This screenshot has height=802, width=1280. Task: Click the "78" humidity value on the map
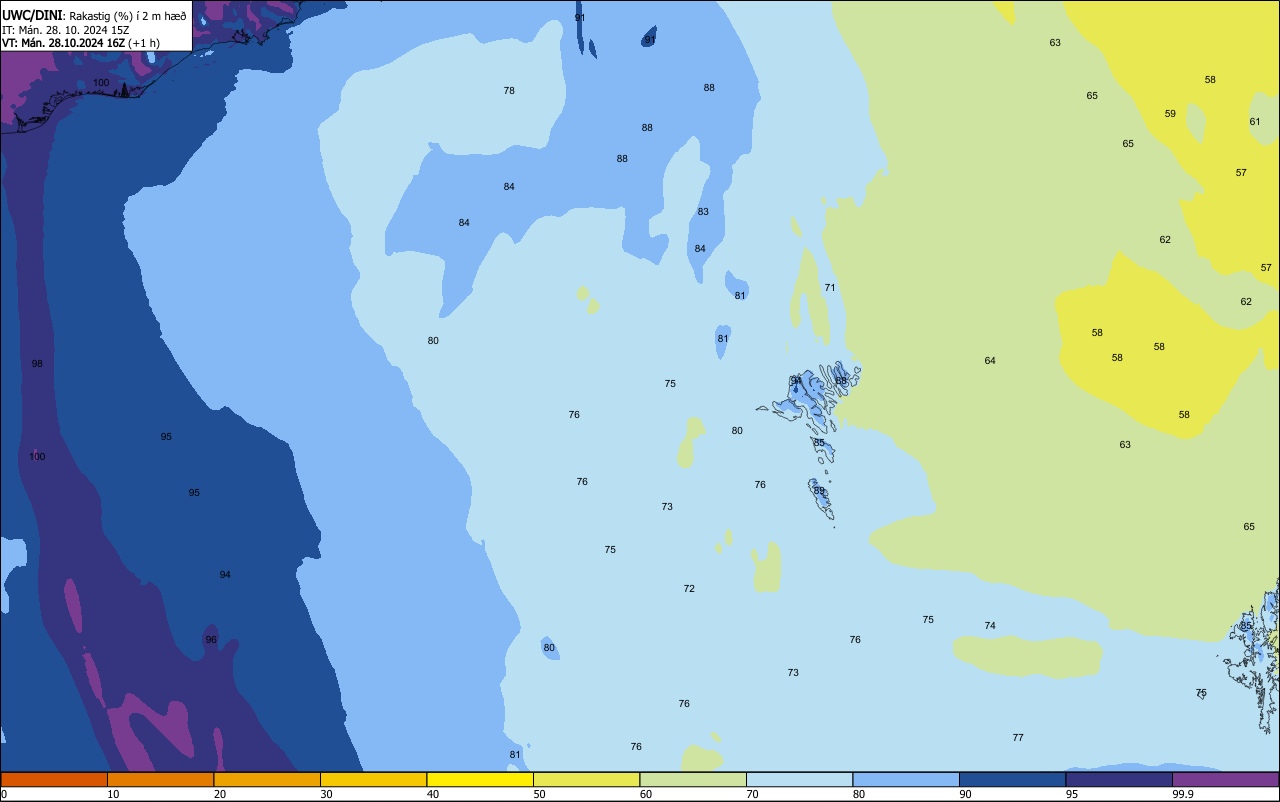(509, 91)
